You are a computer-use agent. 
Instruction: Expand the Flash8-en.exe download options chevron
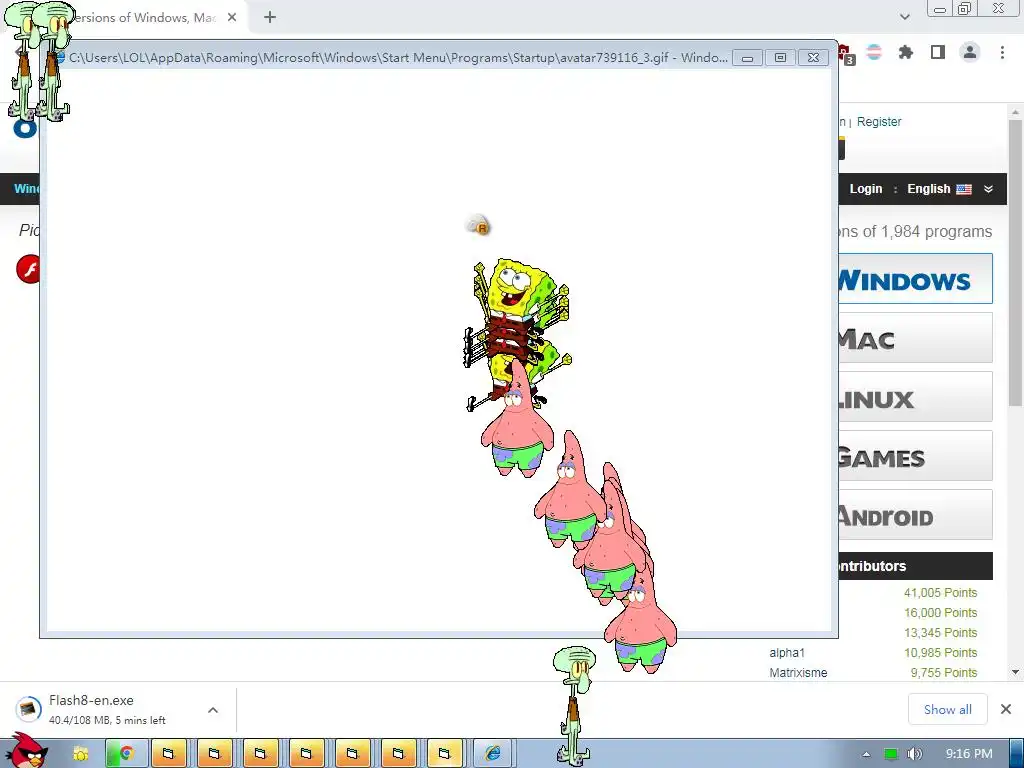(x=213, y=710)
